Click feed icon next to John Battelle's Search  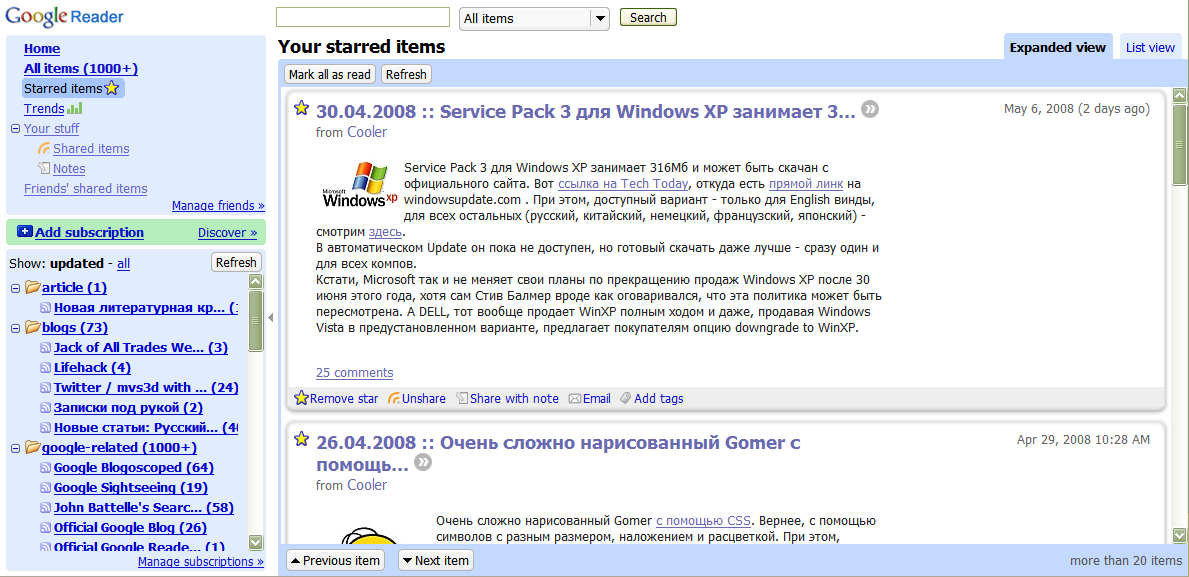pyautogui.click(x=45, y=508)
